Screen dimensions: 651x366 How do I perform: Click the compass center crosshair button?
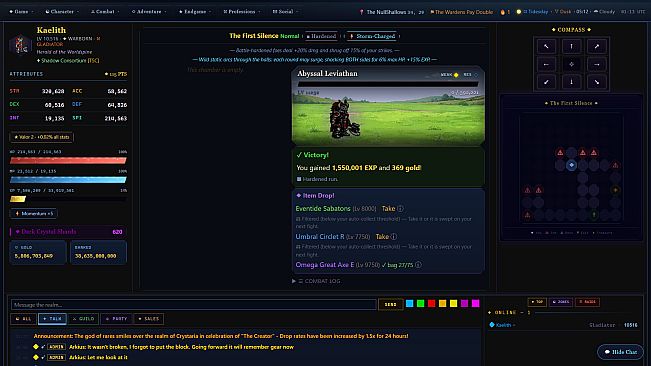coord(571,64)
